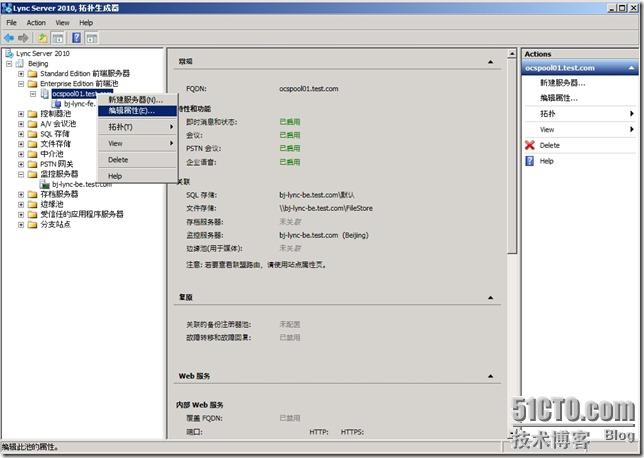Toggle the Show/Hide Console Tree toolbar icon
The image size is (644, 458).
(58, 38)
